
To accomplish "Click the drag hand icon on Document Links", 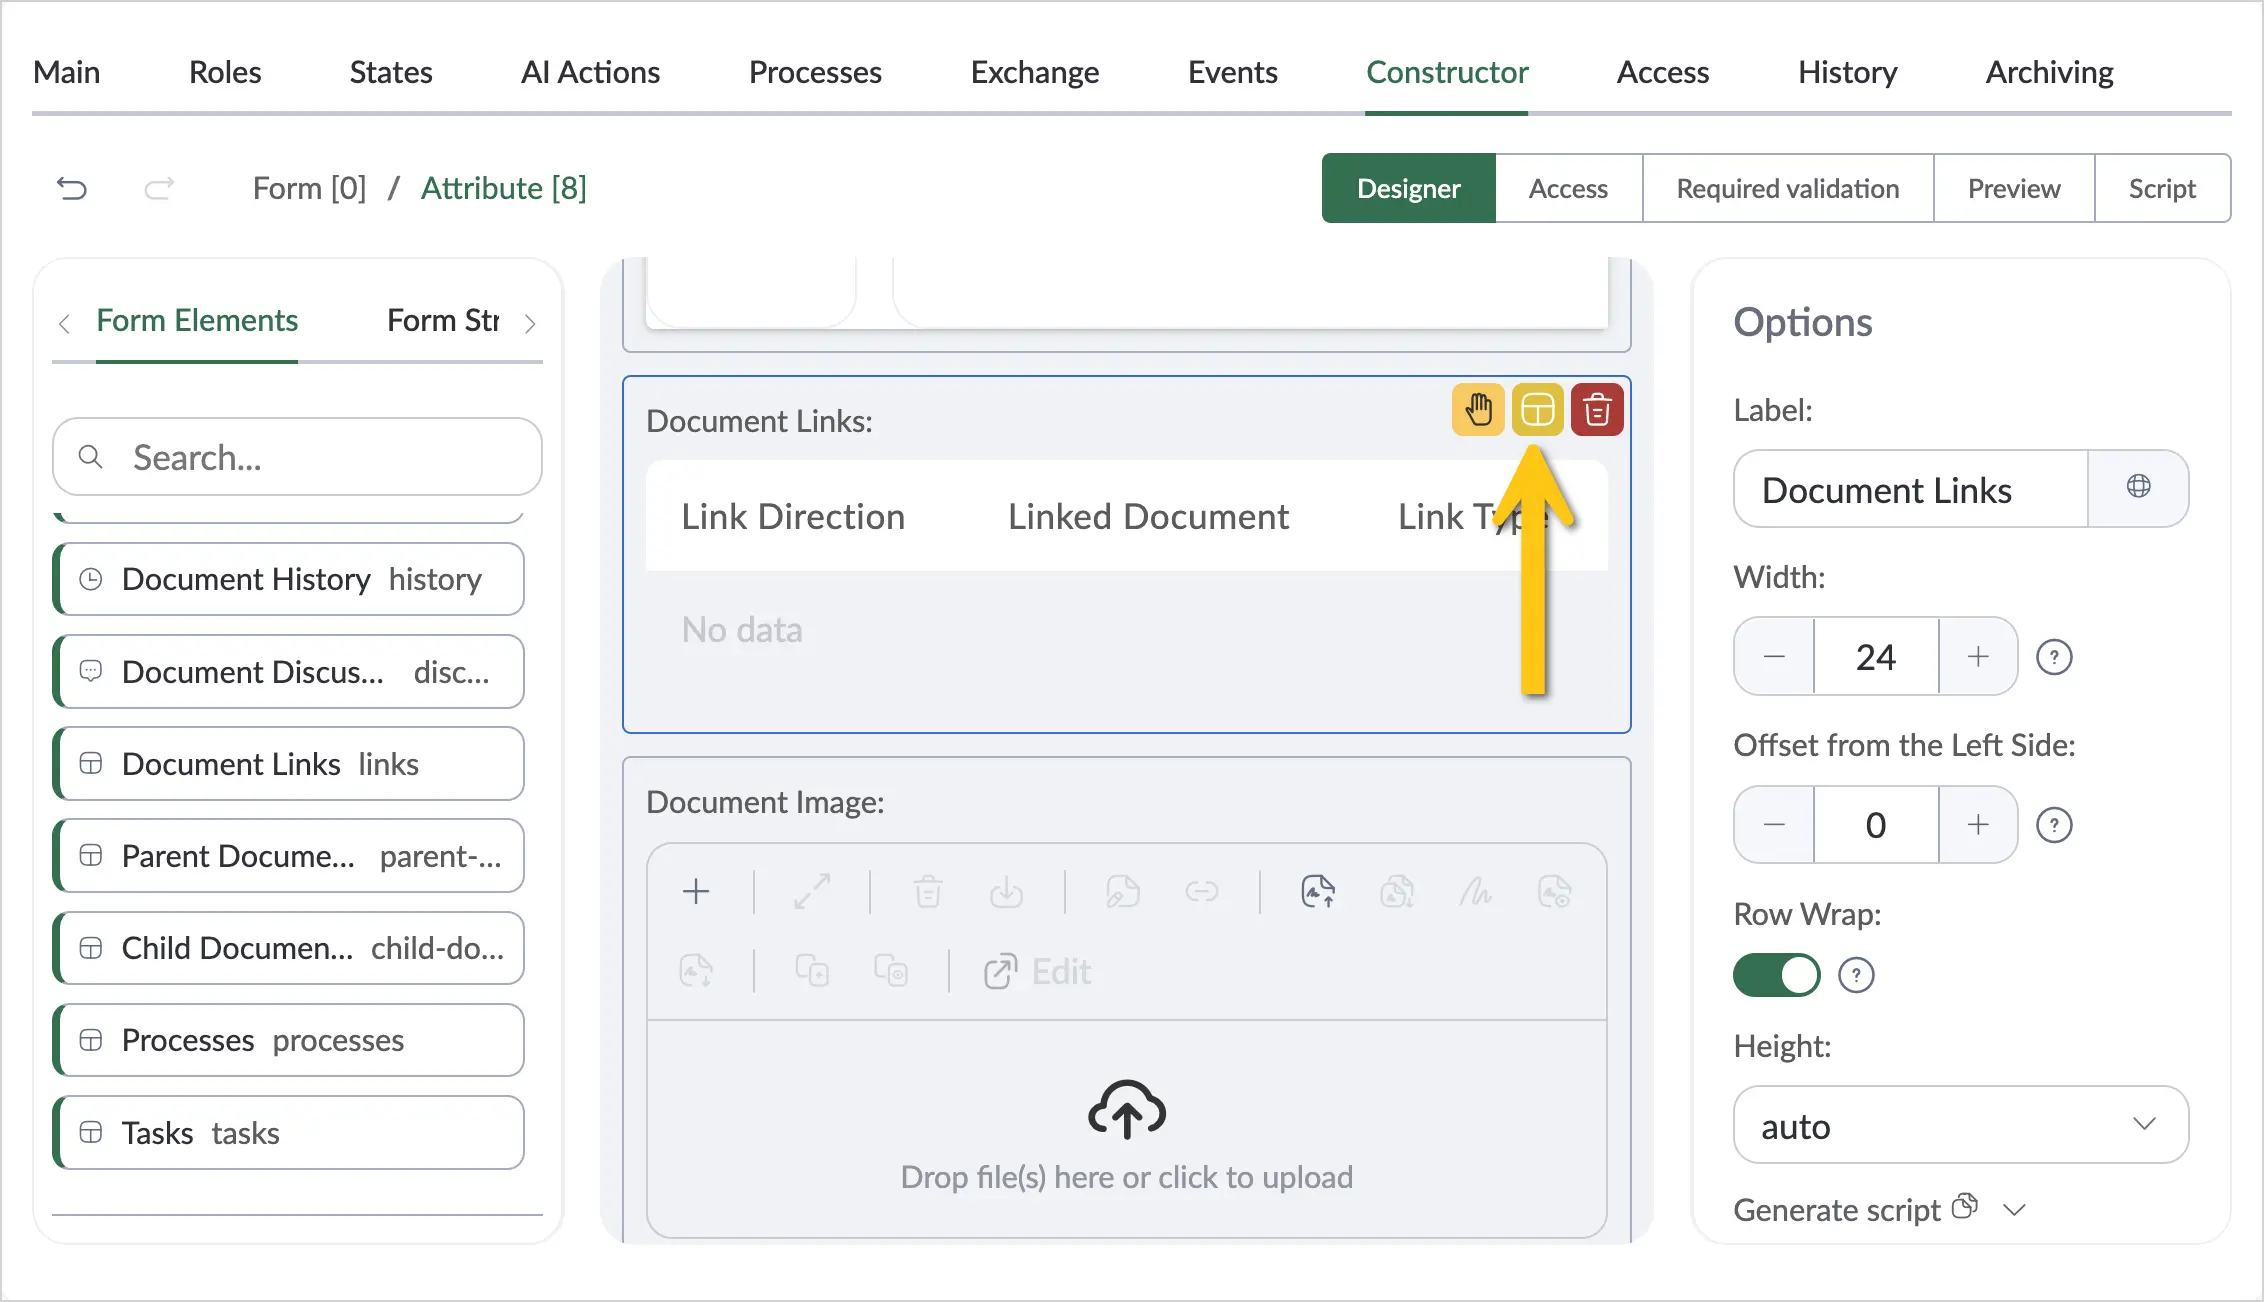I will click(x=1478, y=410).
